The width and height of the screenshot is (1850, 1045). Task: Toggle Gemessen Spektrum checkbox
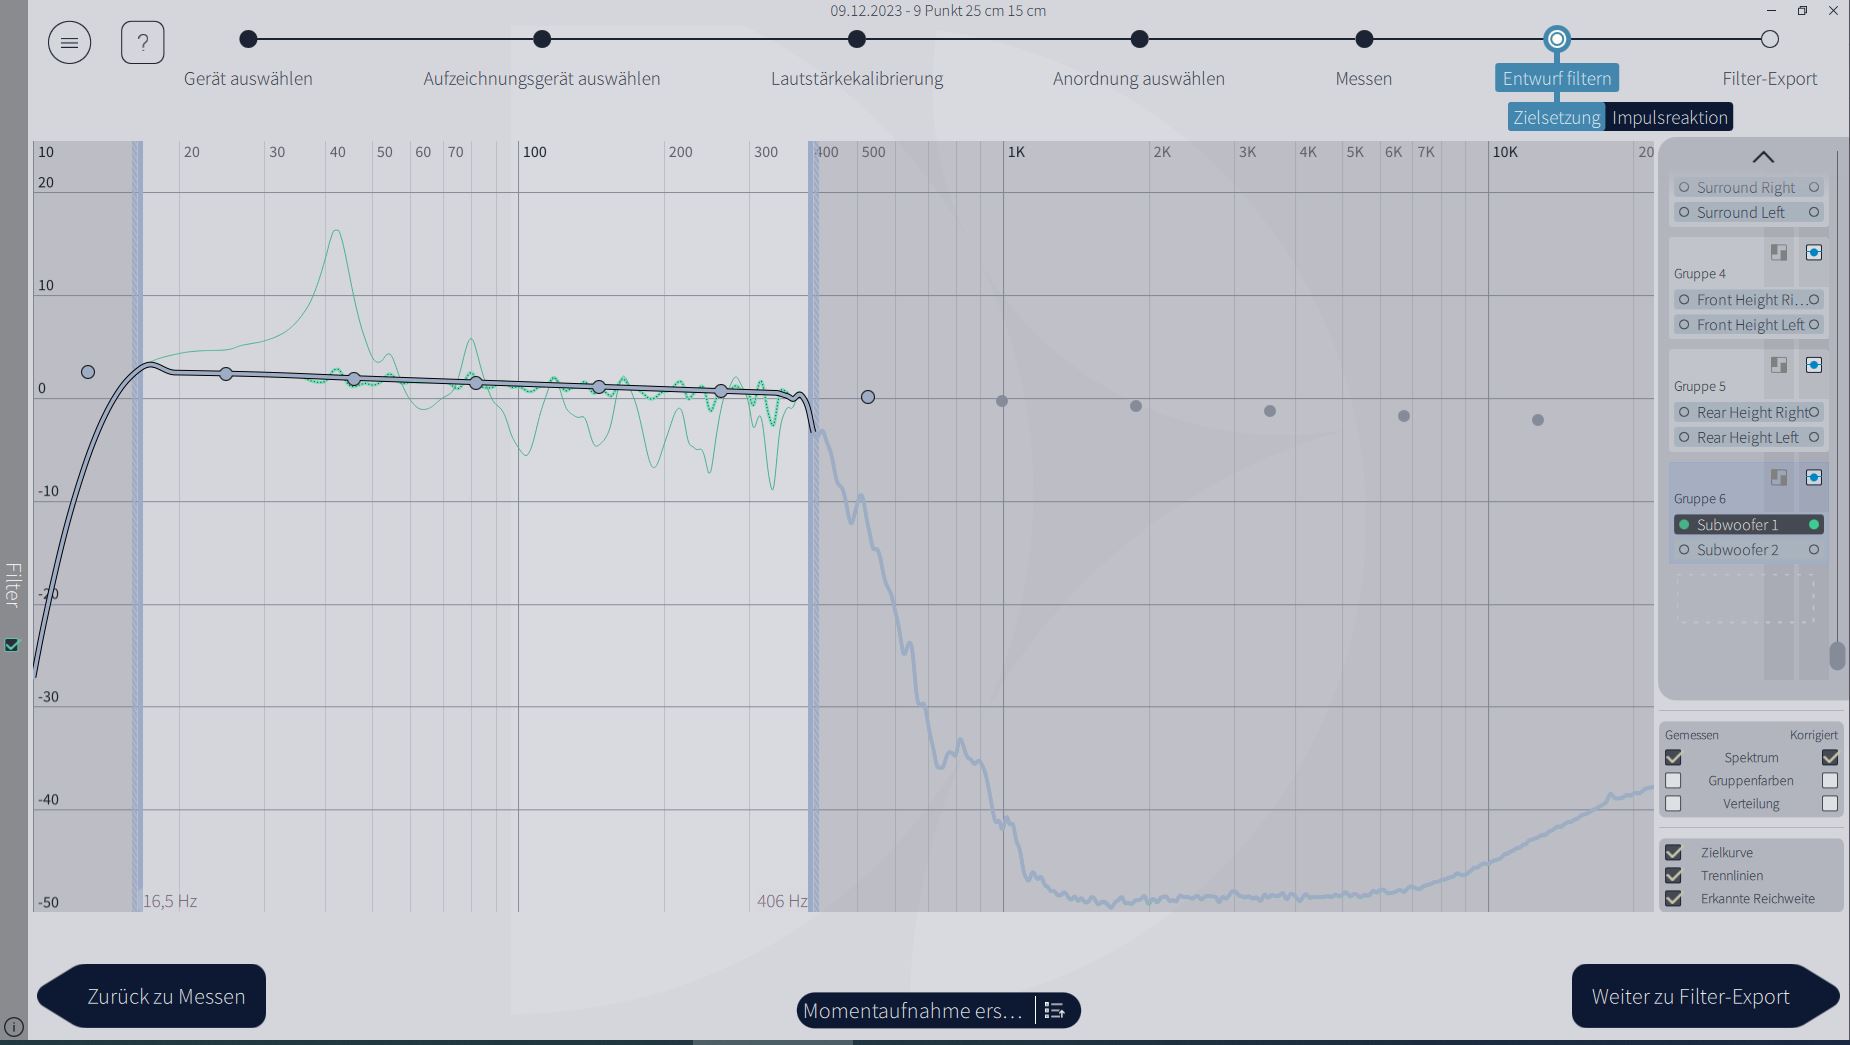[x=1673, y=757]
